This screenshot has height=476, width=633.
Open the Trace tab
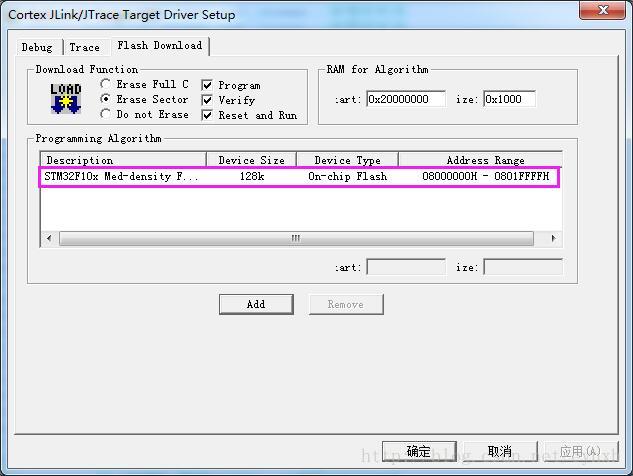pos(84,47)
